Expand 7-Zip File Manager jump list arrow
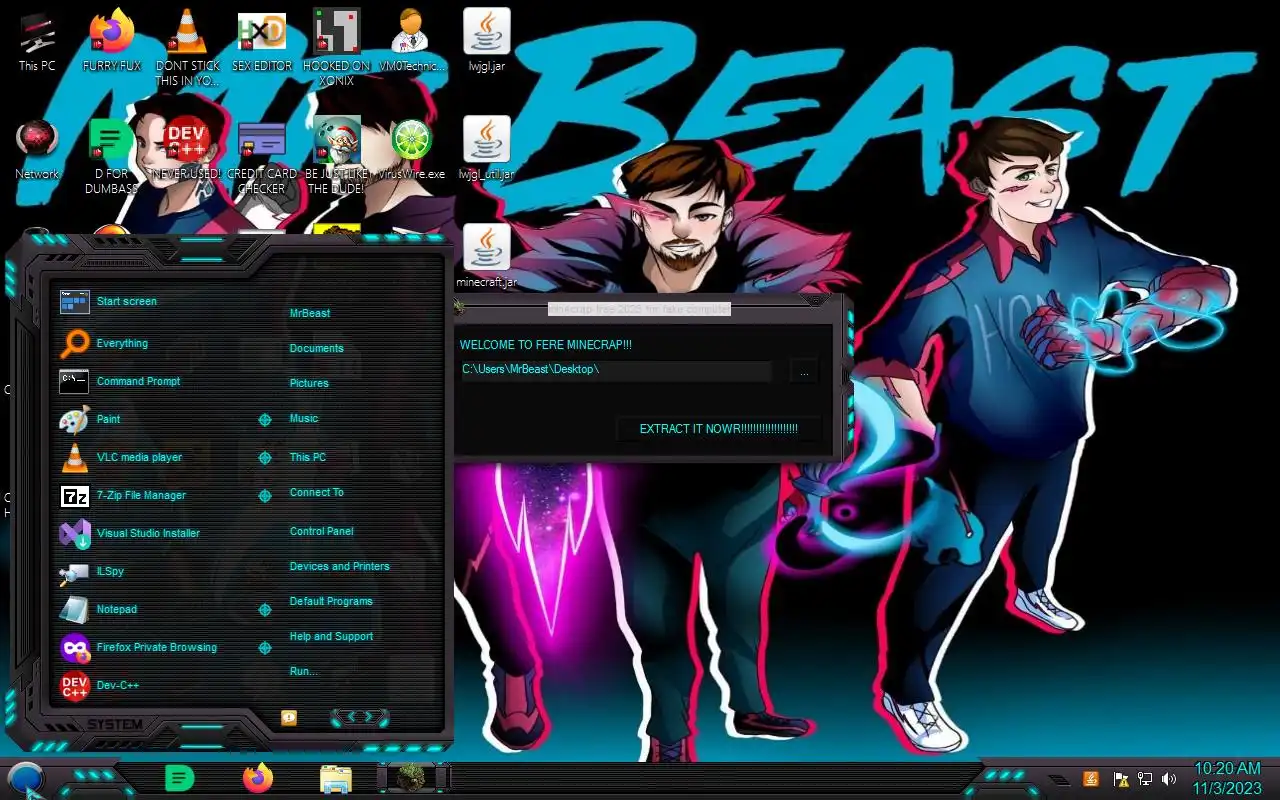 click(265, 496)
